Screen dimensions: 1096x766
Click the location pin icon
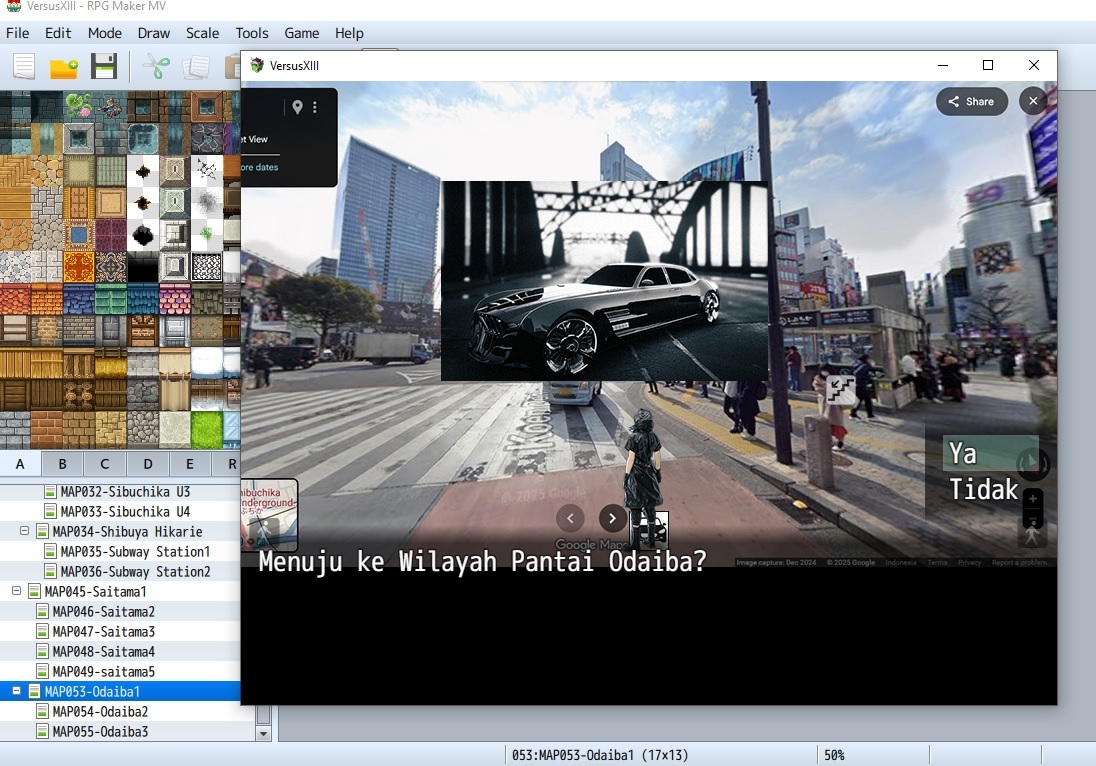pyautogui.click(x=297, y=107)
